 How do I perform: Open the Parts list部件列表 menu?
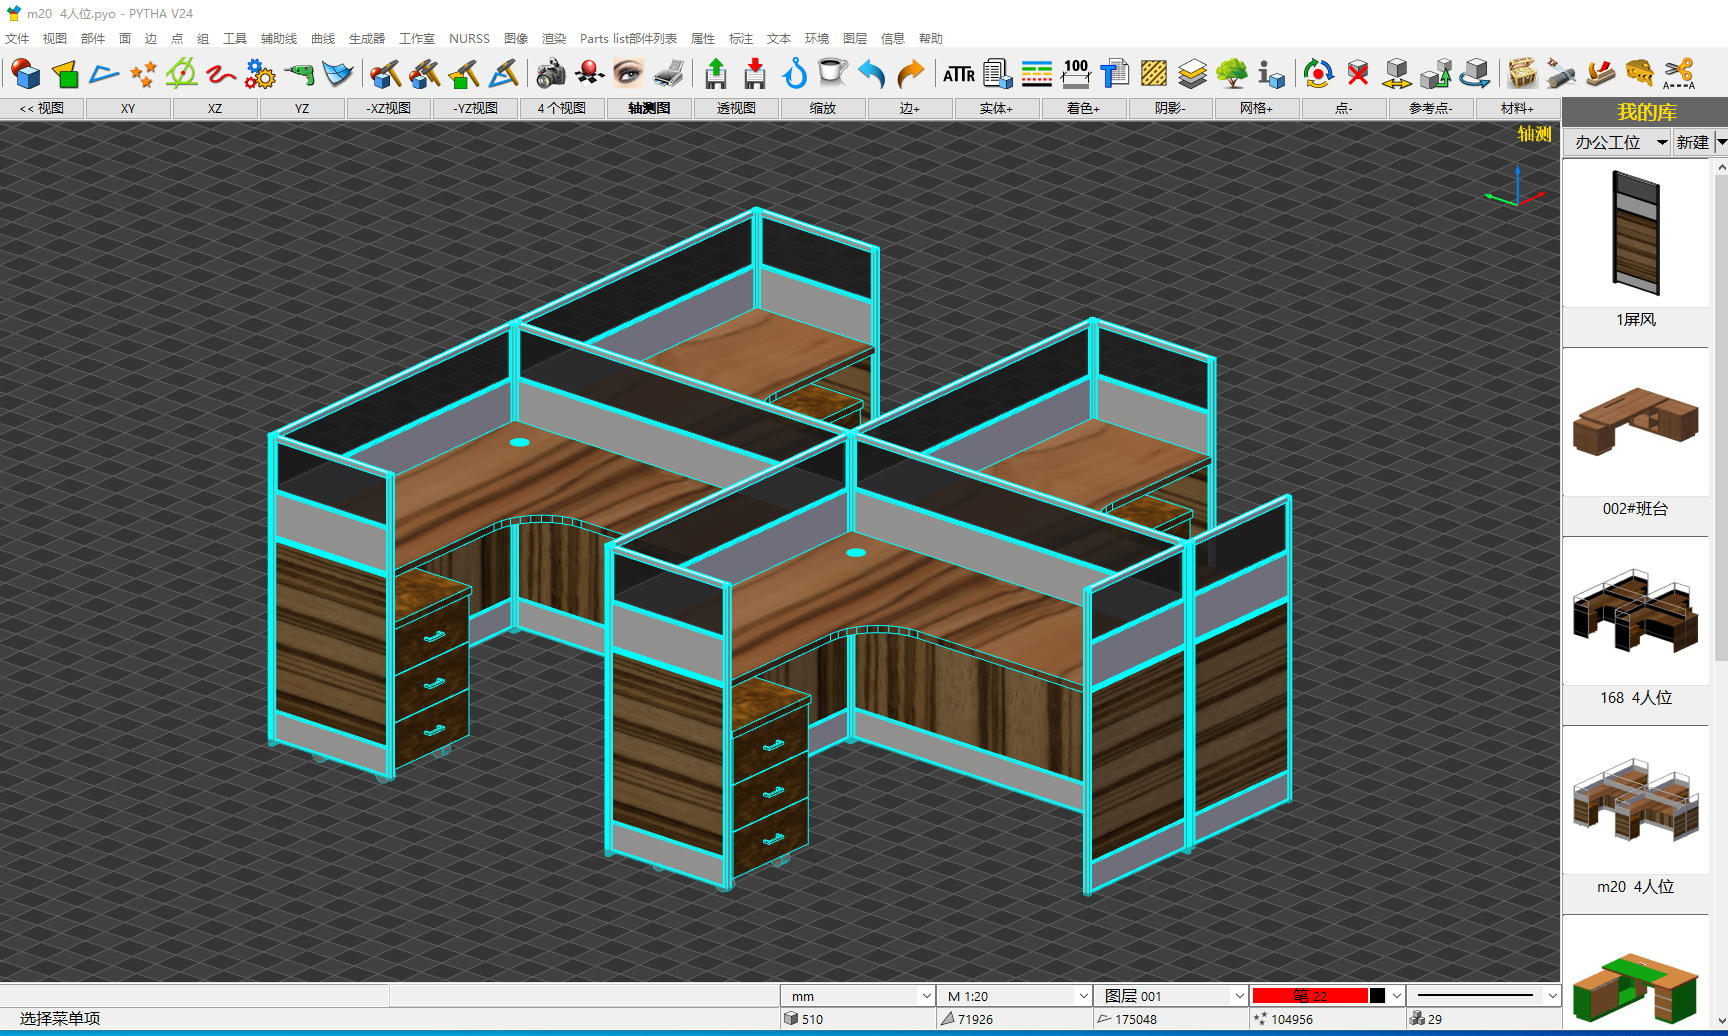pyautogui.click(x=628, y=38)
